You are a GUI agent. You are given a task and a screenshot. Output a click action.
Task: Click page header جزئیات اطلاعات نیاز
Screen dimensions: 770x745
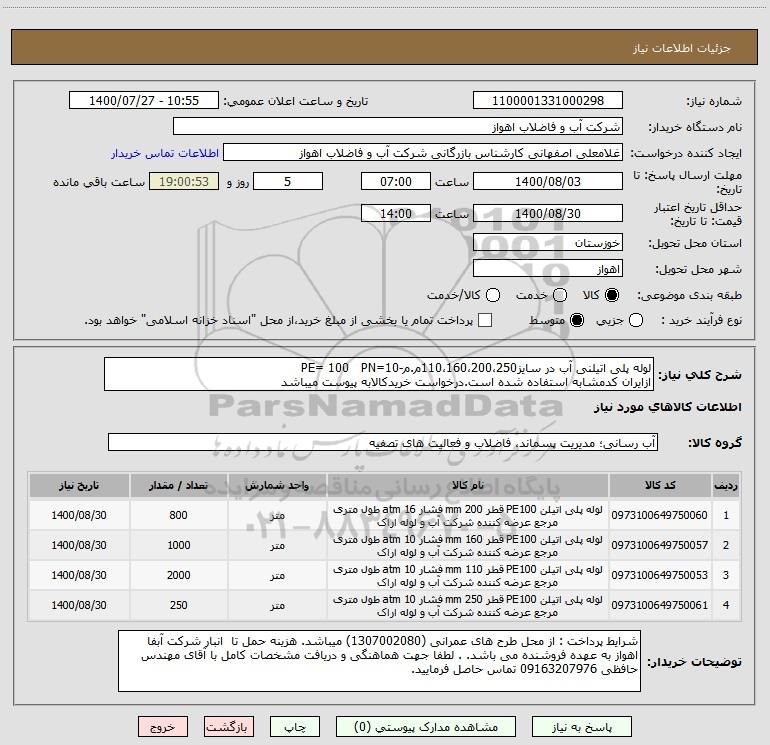coord(682,48)
